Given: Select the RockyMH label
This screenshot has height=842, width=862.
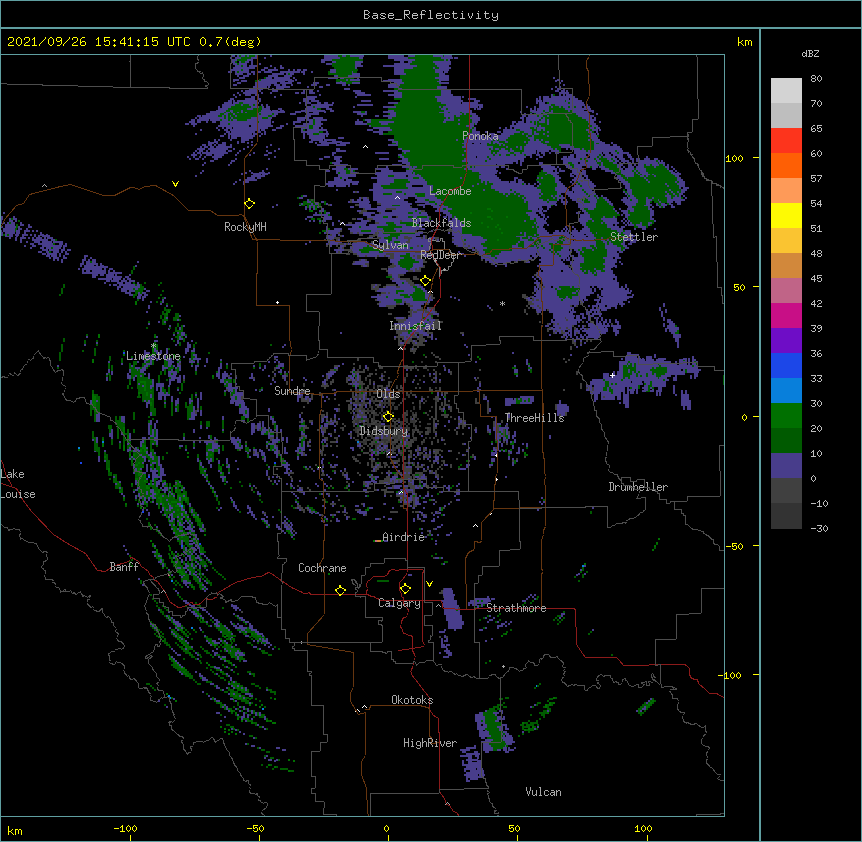Looking at the screenshot, I should click(245, 227).
